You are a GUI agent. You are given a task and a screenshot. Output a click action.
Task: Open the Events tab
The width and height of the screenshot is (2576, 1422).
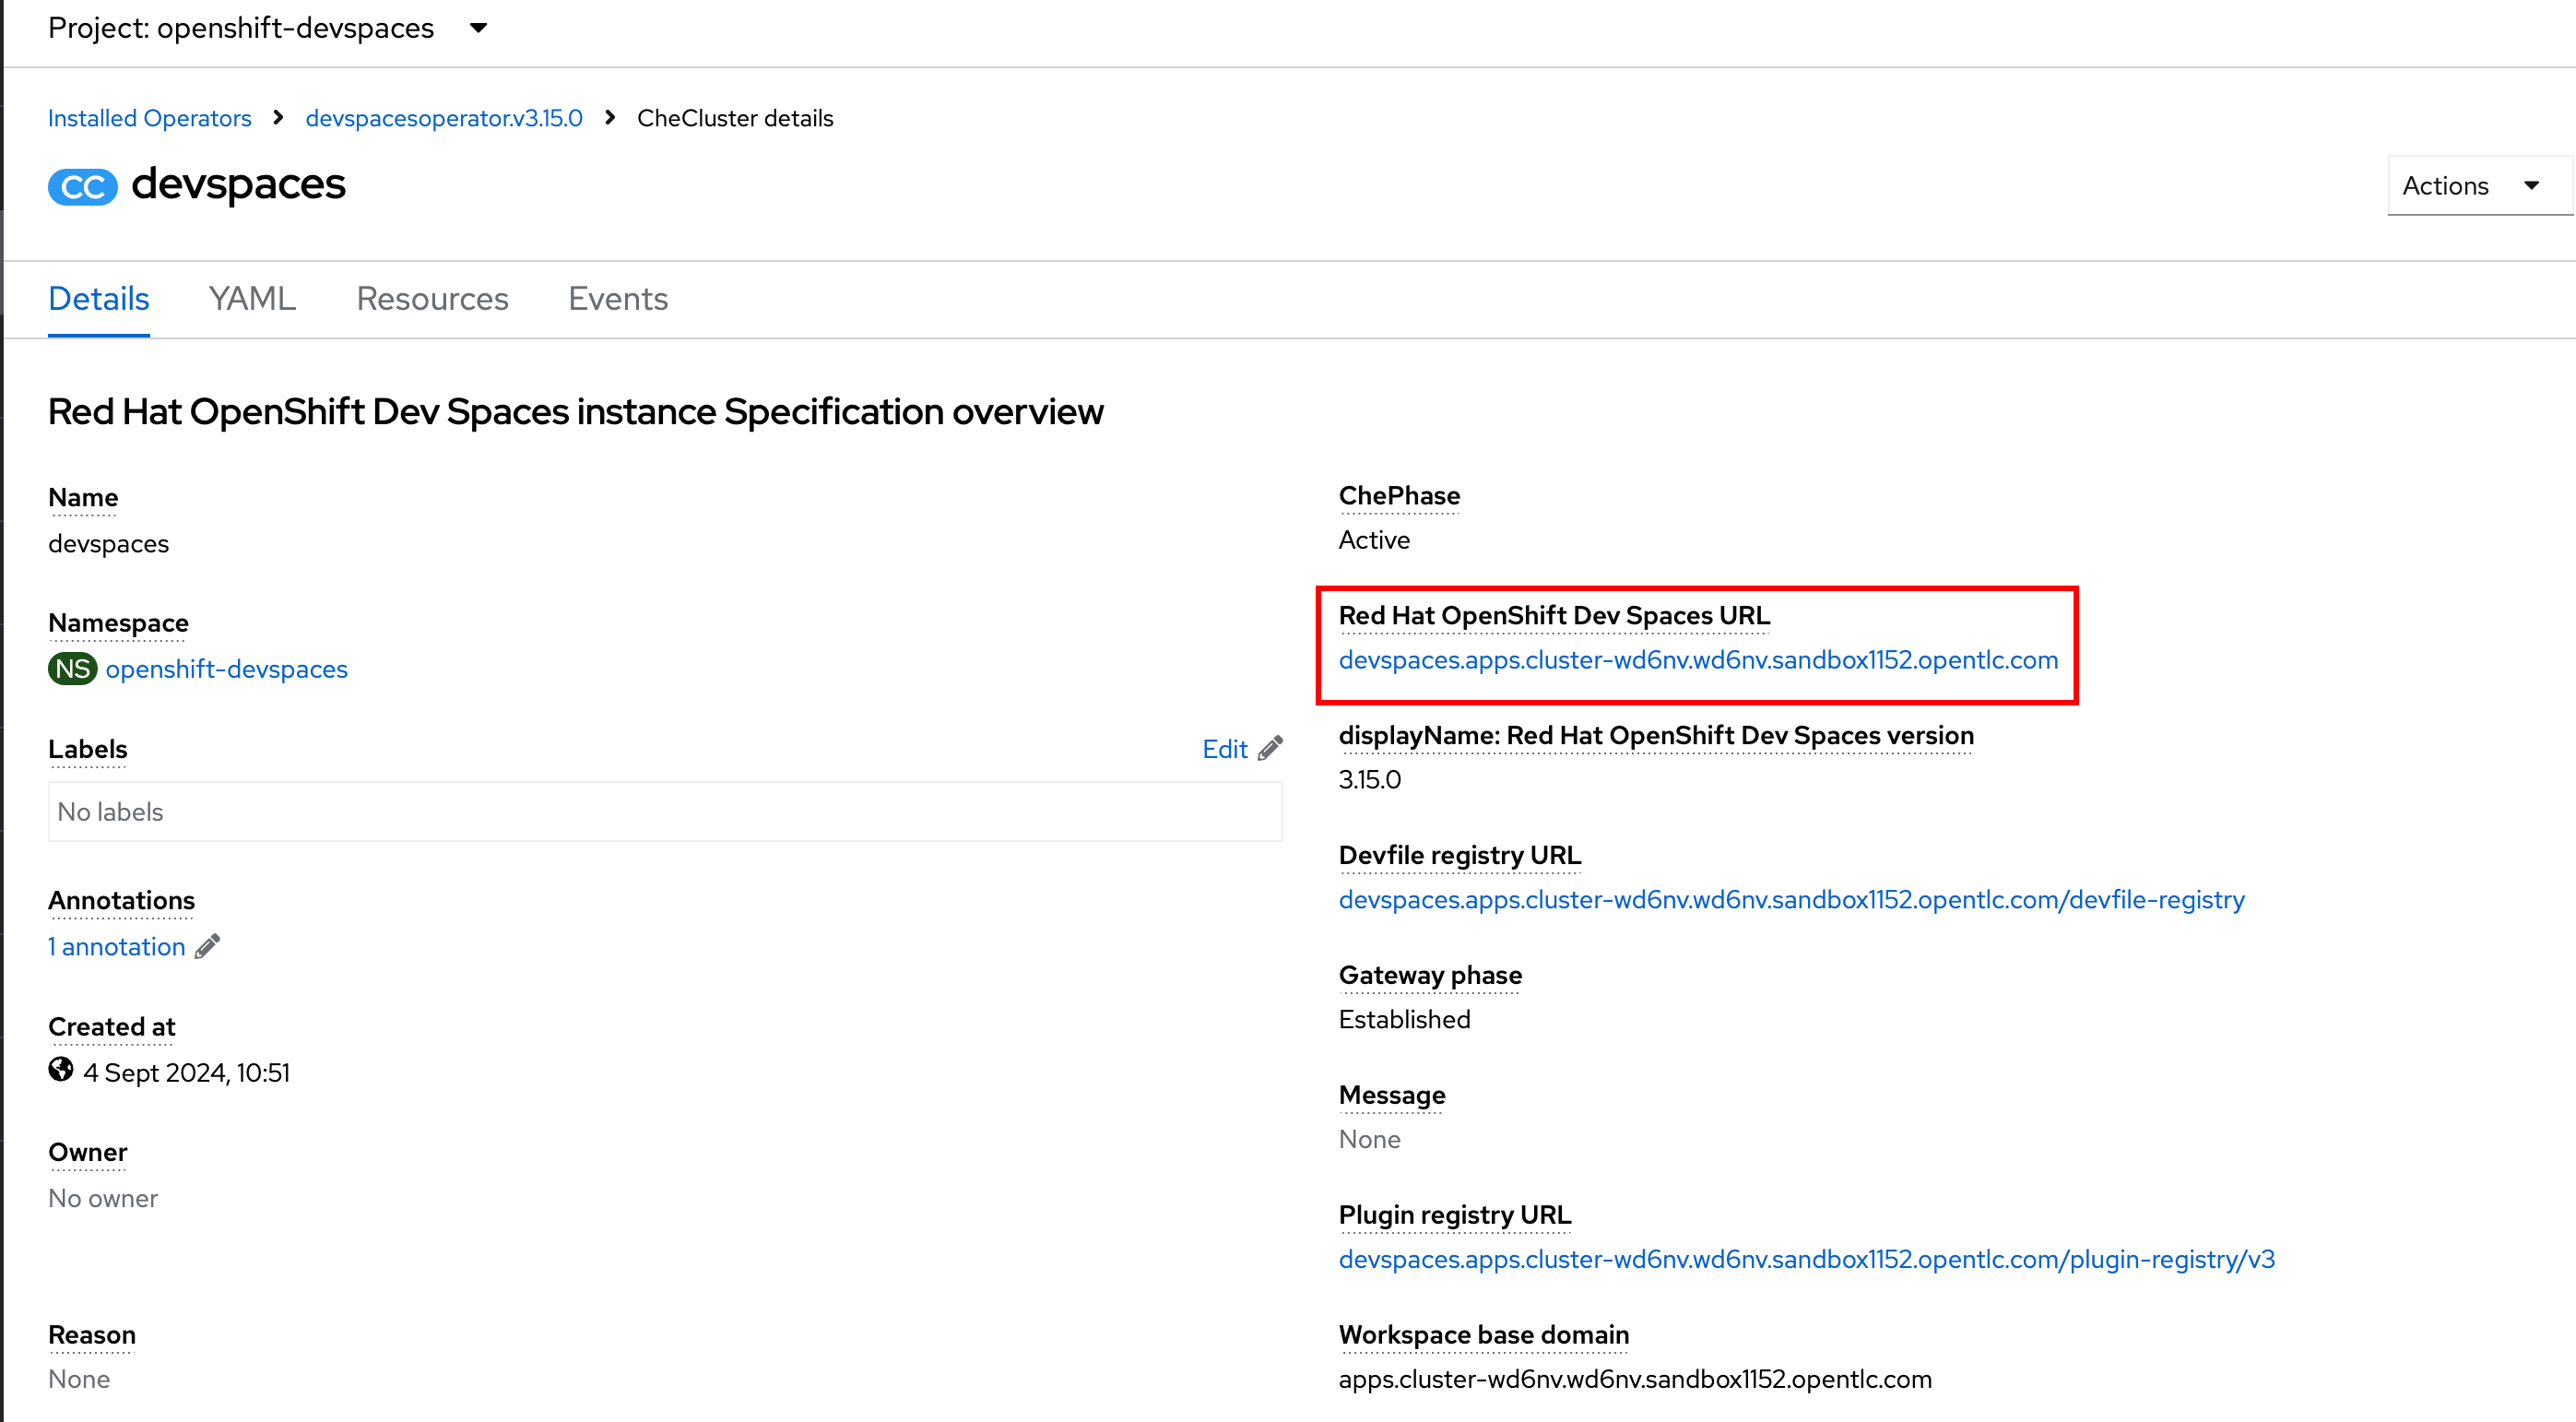617,298
